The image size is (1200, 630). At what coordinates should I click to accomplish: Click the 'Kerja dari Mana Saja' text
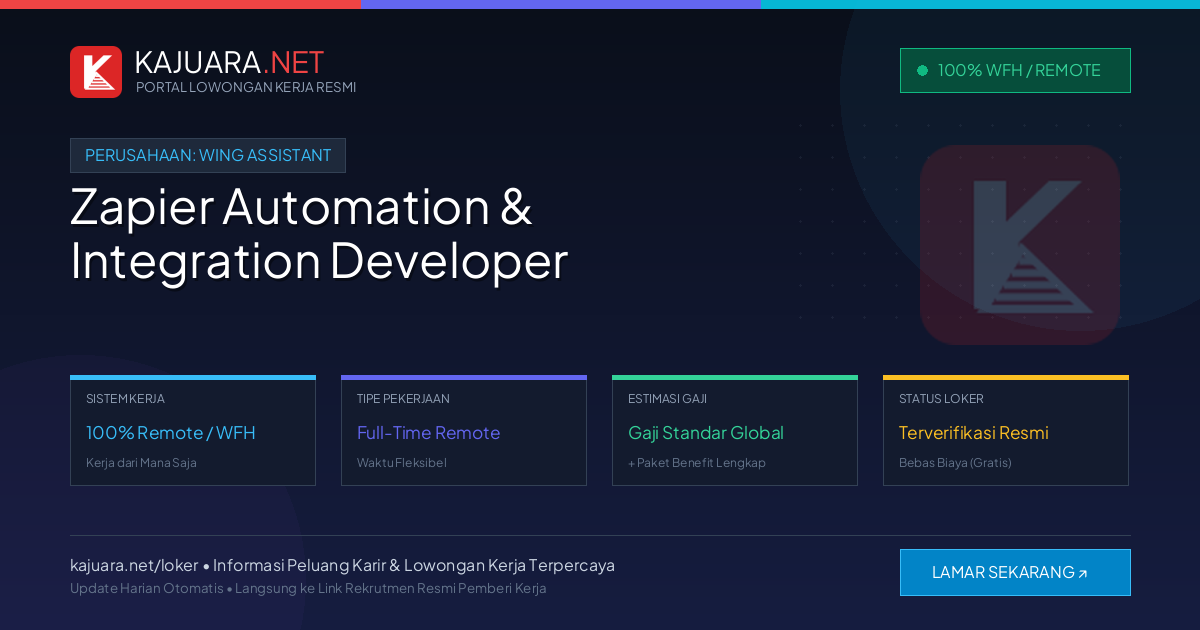(x=141, y=463)
